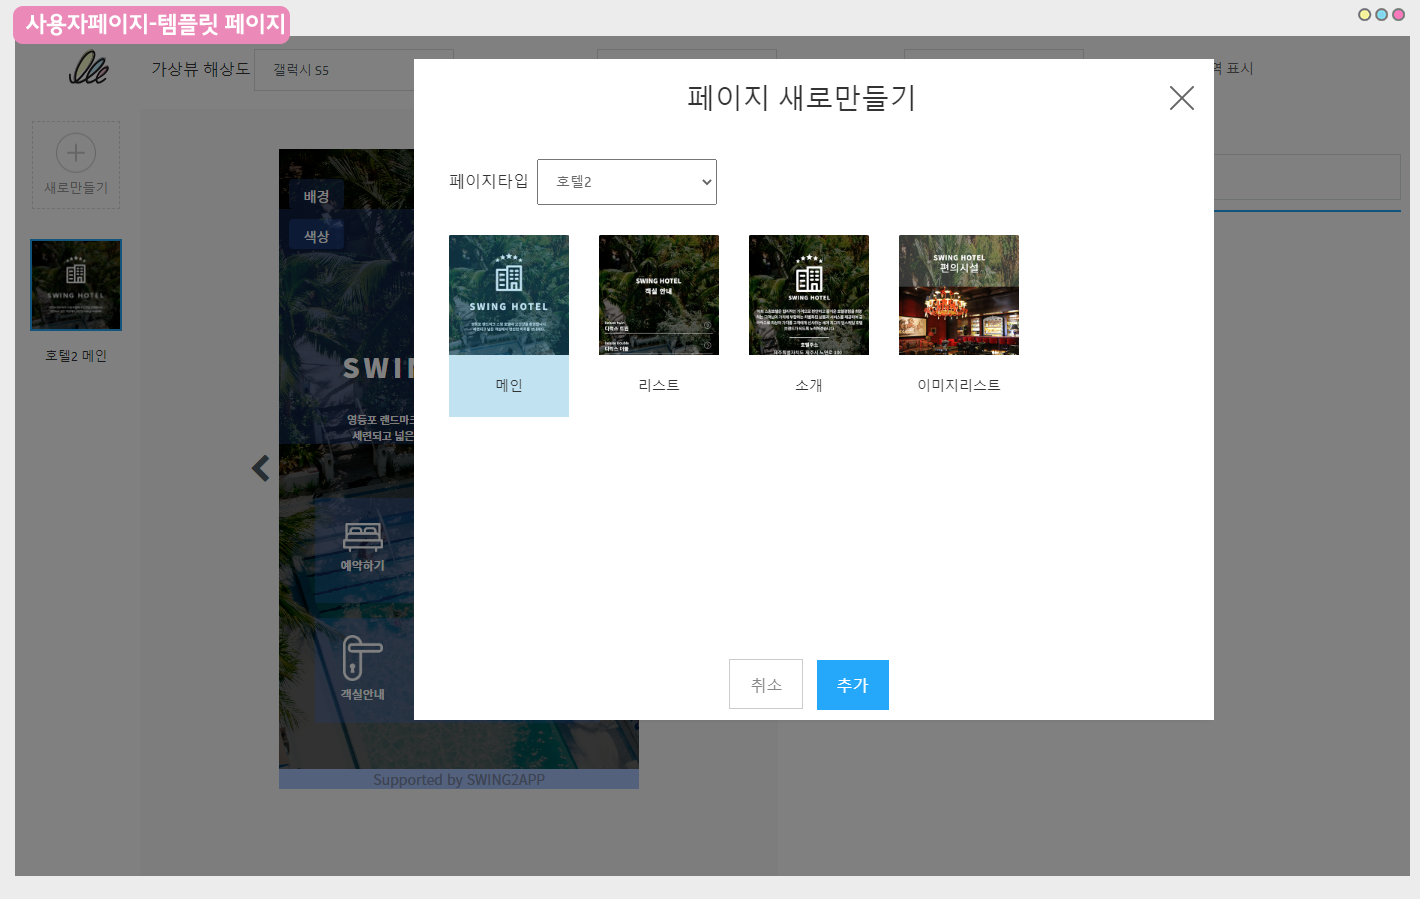The image size is (1420, 899).
Task: Select the 메인 page template thumbnail
Action: point(509,295)
